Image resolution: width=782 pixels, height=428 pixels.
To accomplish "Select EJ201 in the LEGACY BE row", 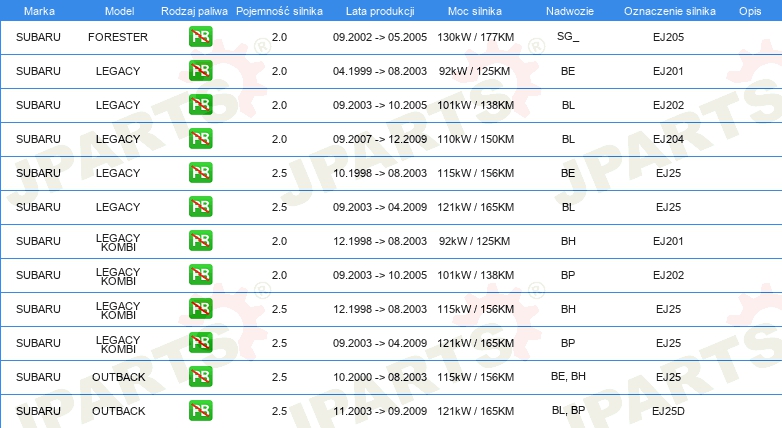I will [x=668, y=71].
